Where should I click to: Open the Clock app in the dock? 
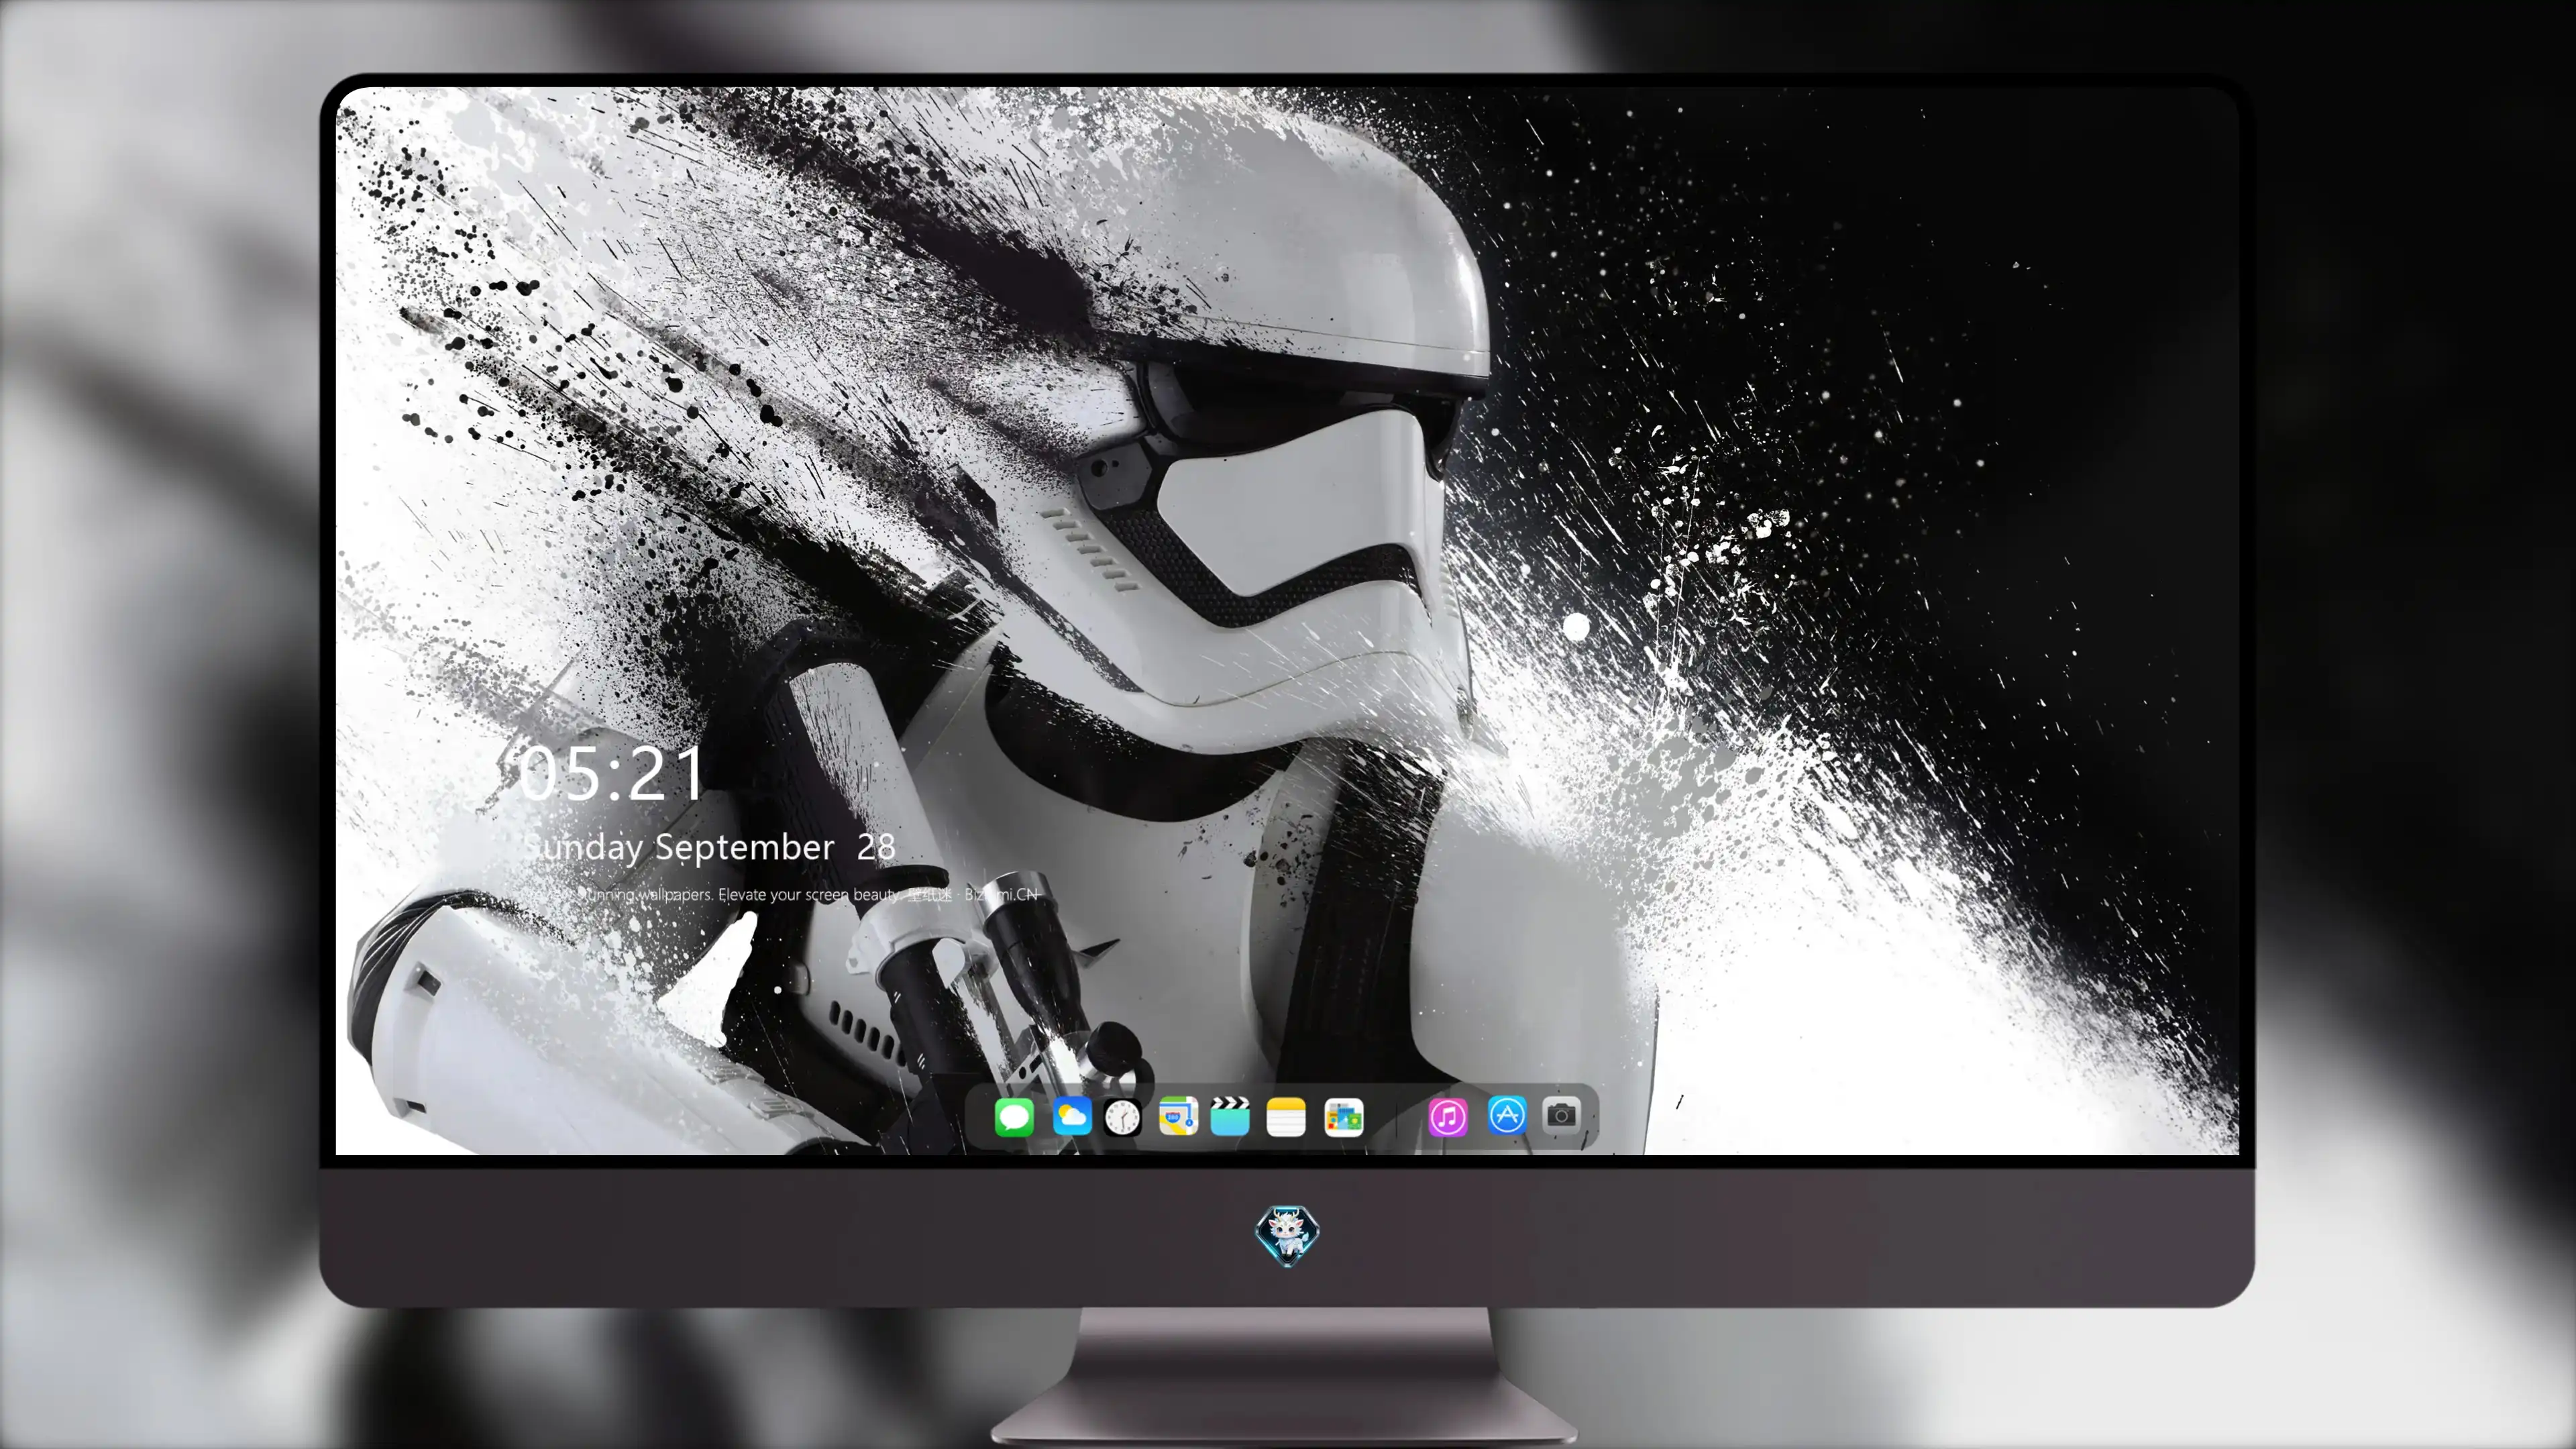(x=1122, y=1117)
